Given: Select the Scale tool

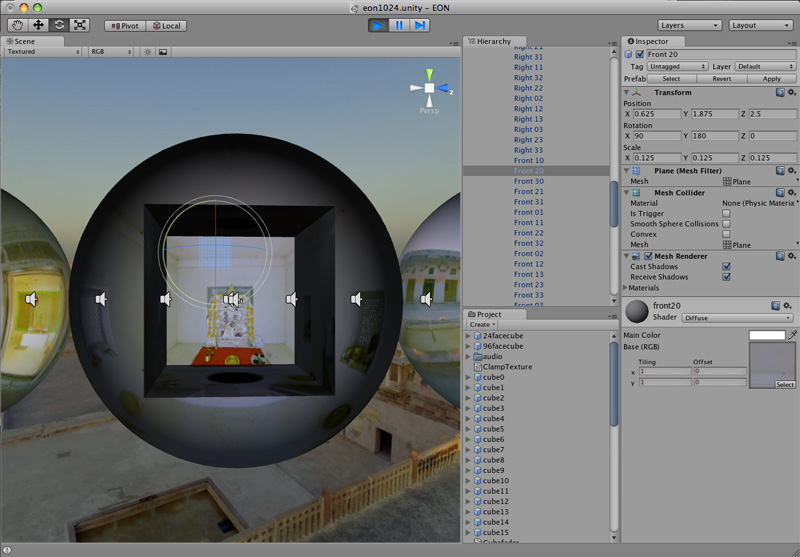Looking at the screenshot, I should tap(80, 25).
